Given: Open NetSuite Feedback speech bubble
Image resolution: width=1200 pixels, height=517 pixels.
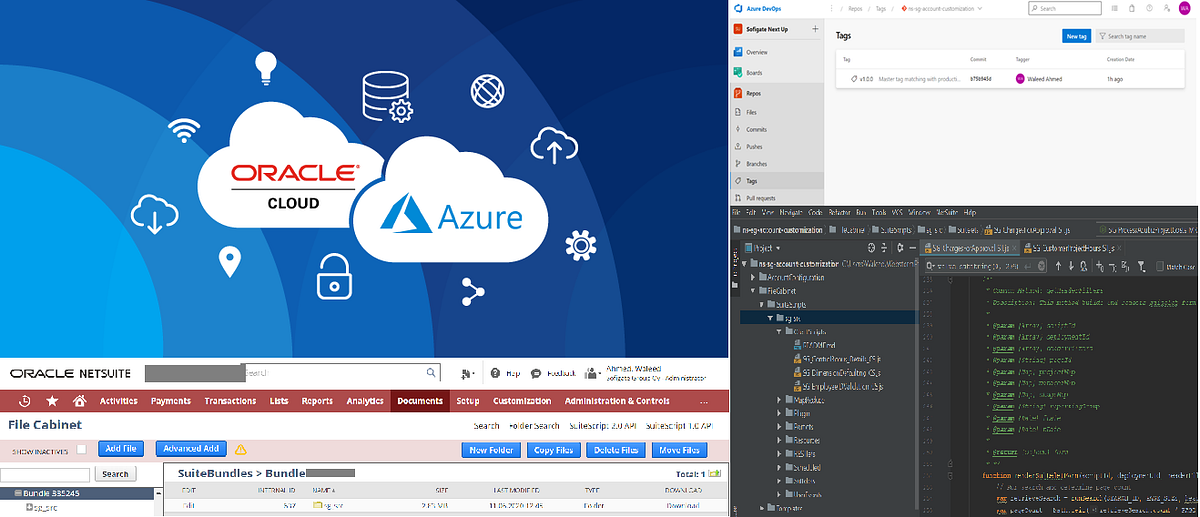Looking at the screenshot, I should coord(537,373).
